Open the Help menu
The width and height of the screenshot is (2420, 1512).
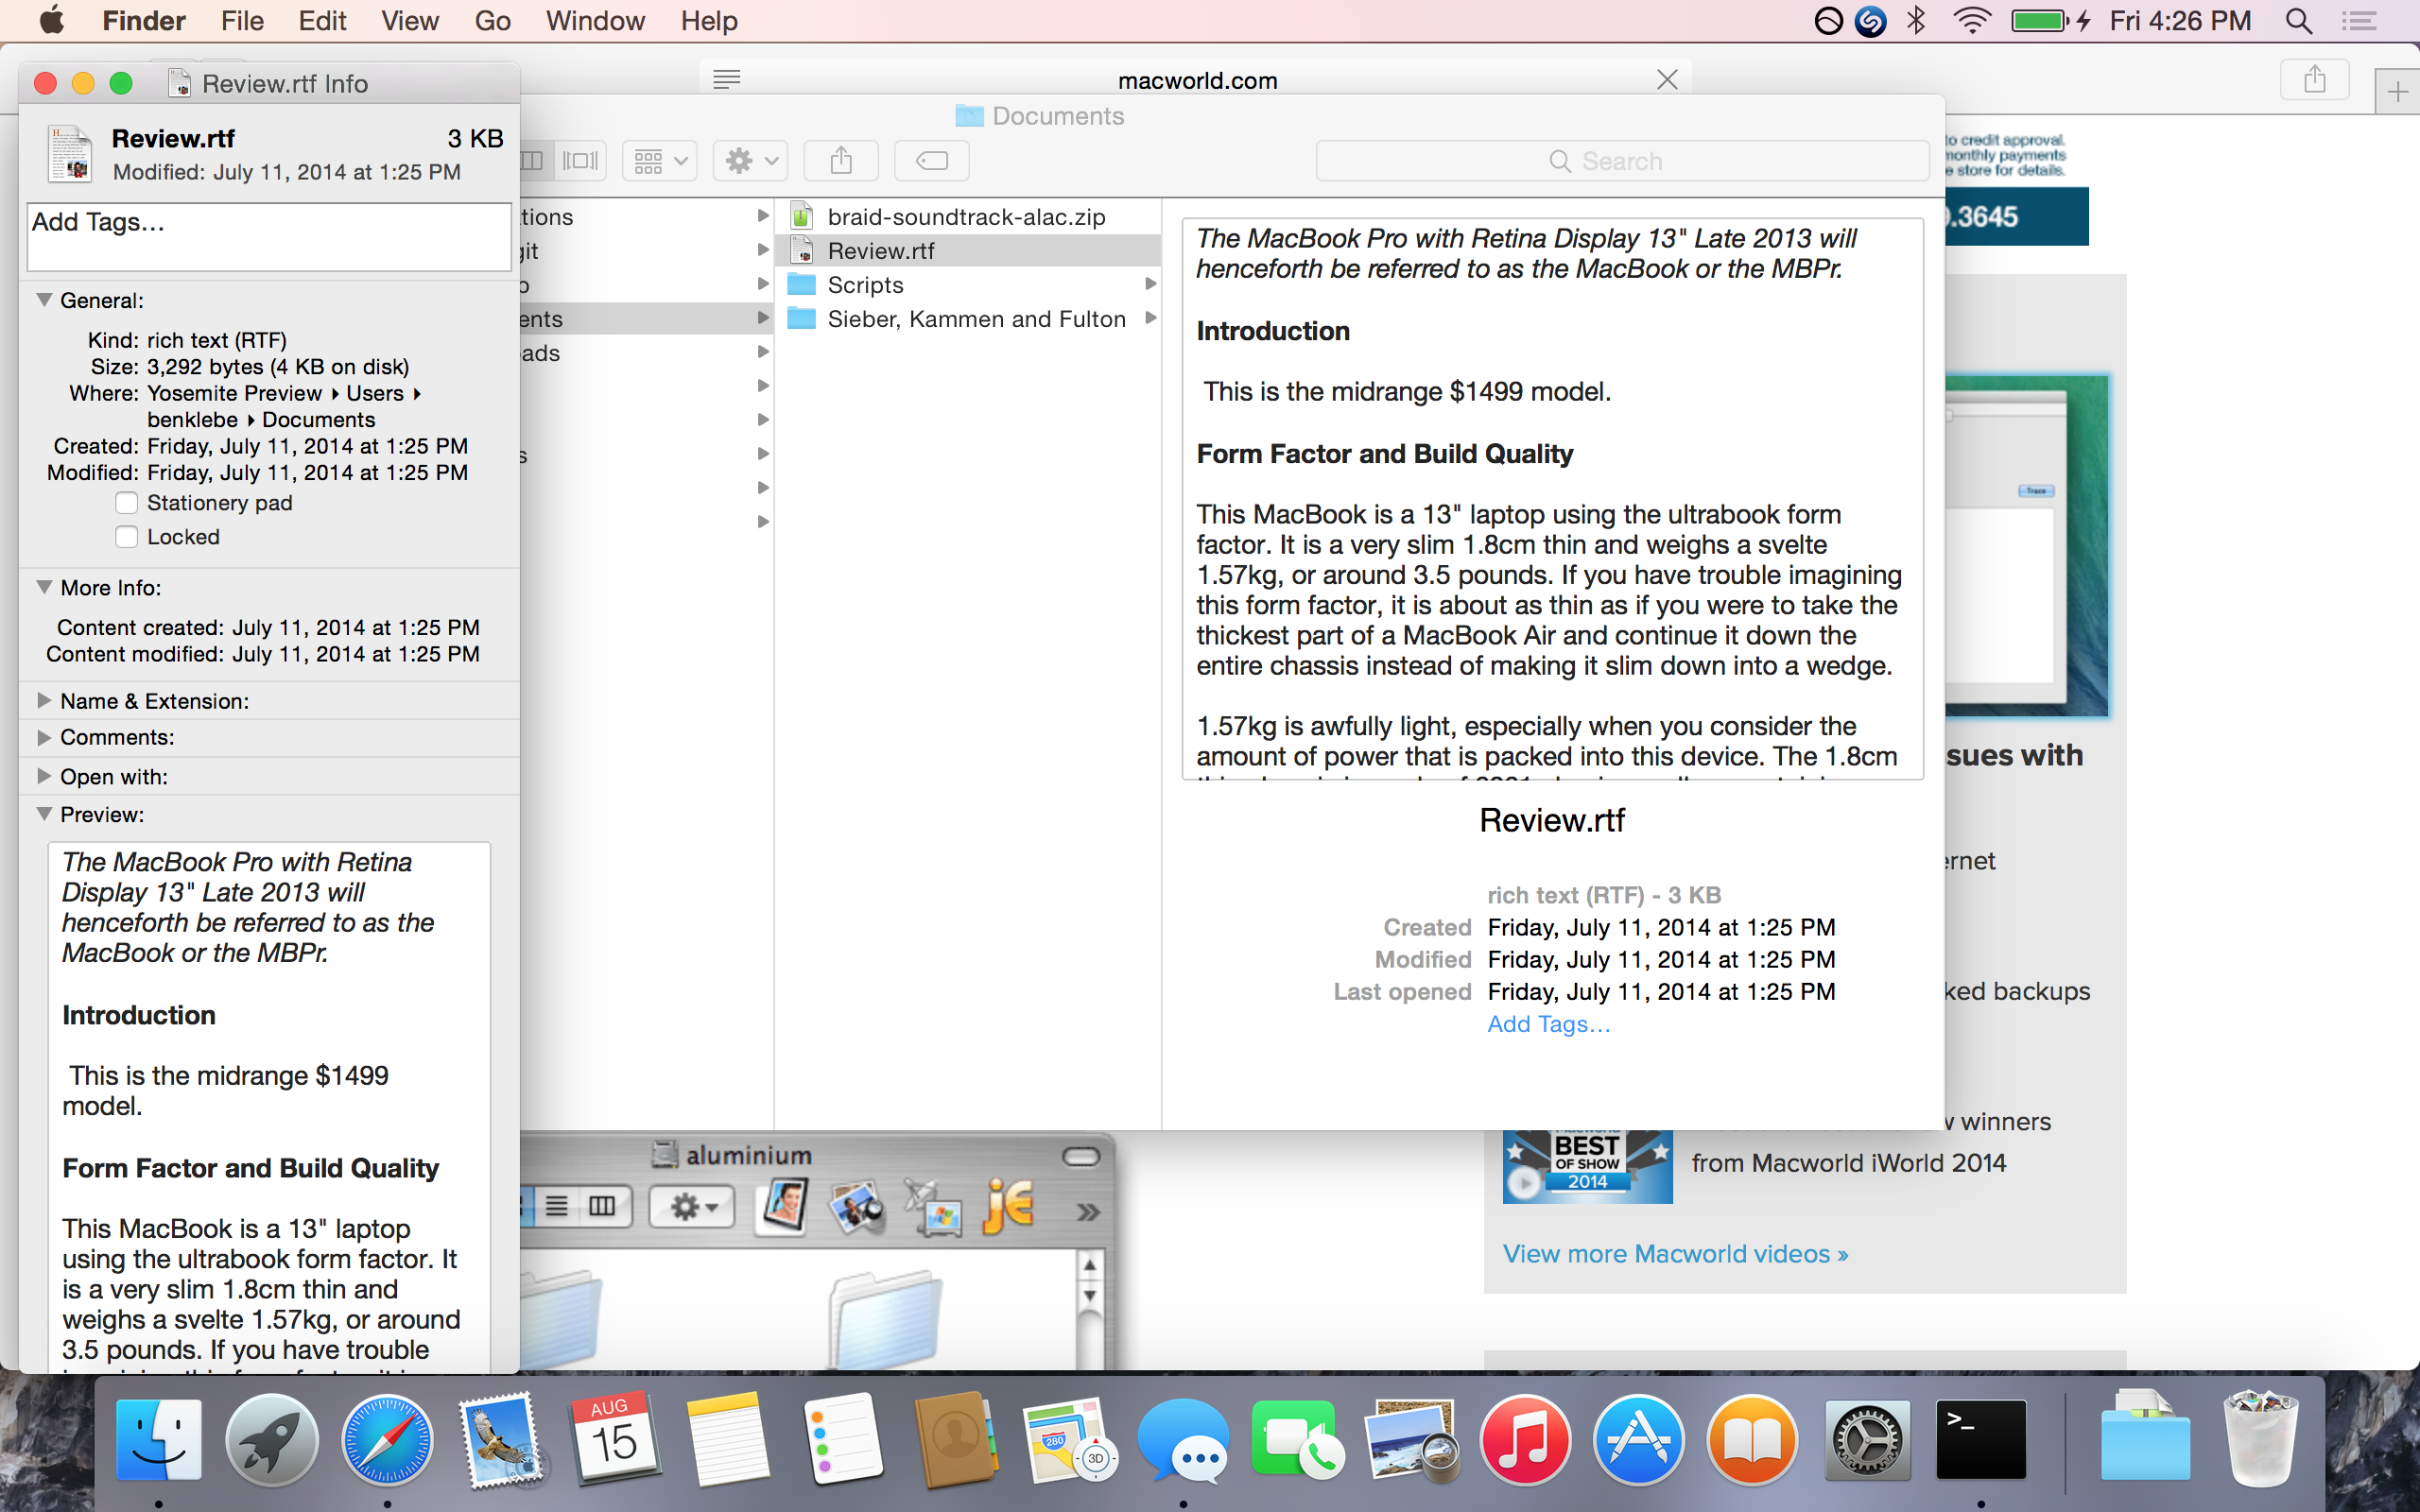pos(709,21)
